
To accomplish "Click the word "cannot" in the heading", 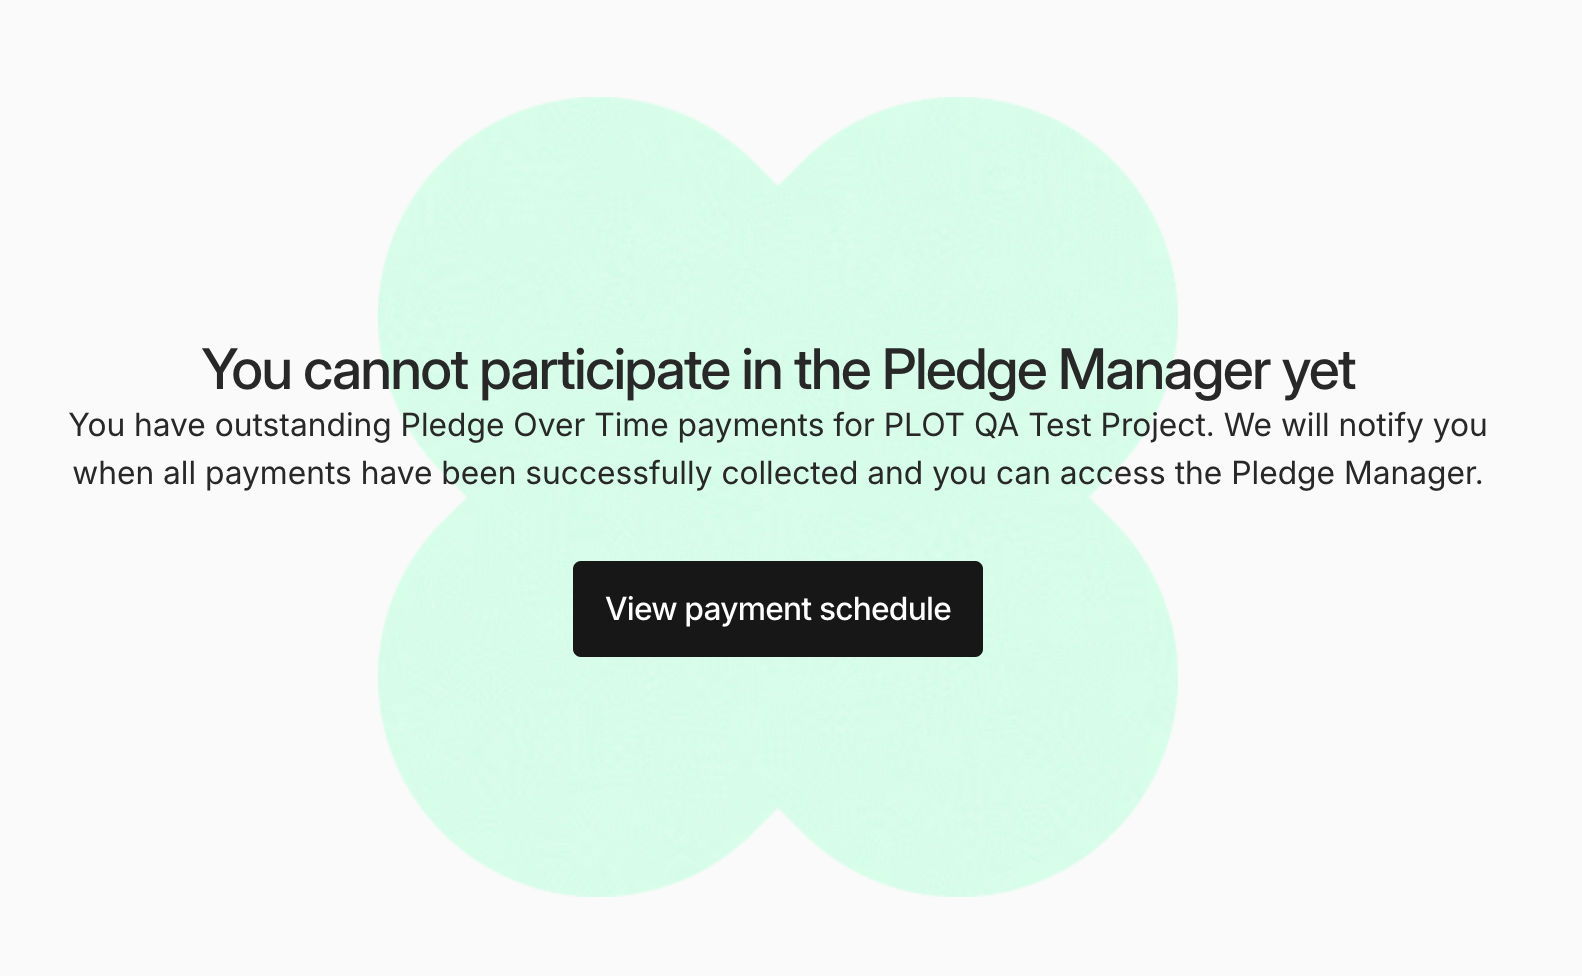I will [x=385, y=370].
